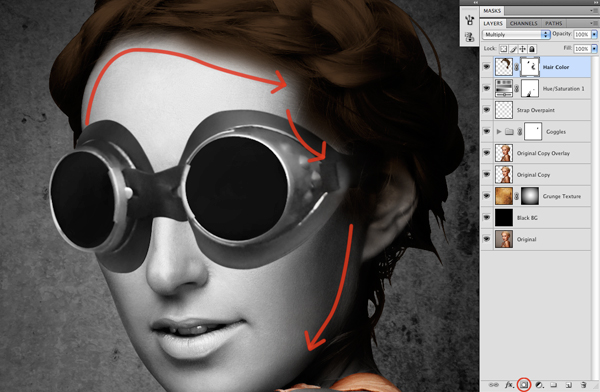
Task: Open the Brush presets dock icon
Action: point(469,19)
